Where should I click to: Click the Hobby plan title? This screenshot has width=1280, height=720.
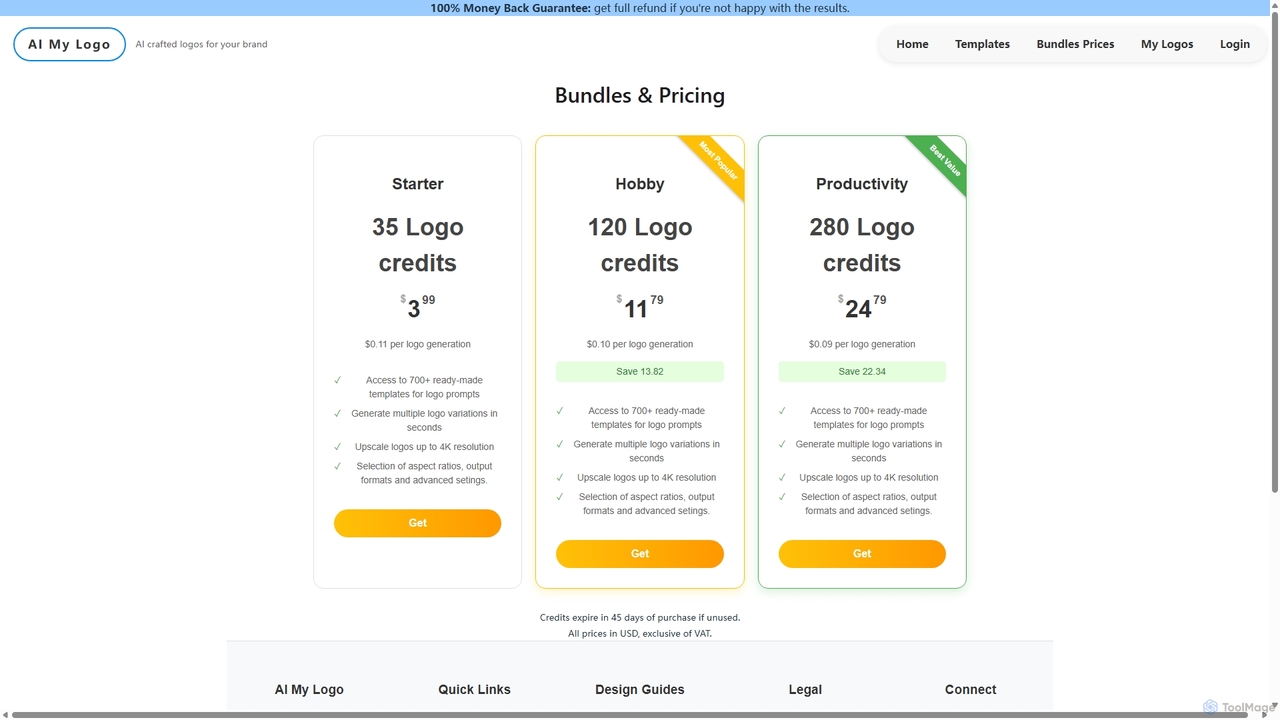[x=640, y=184]
